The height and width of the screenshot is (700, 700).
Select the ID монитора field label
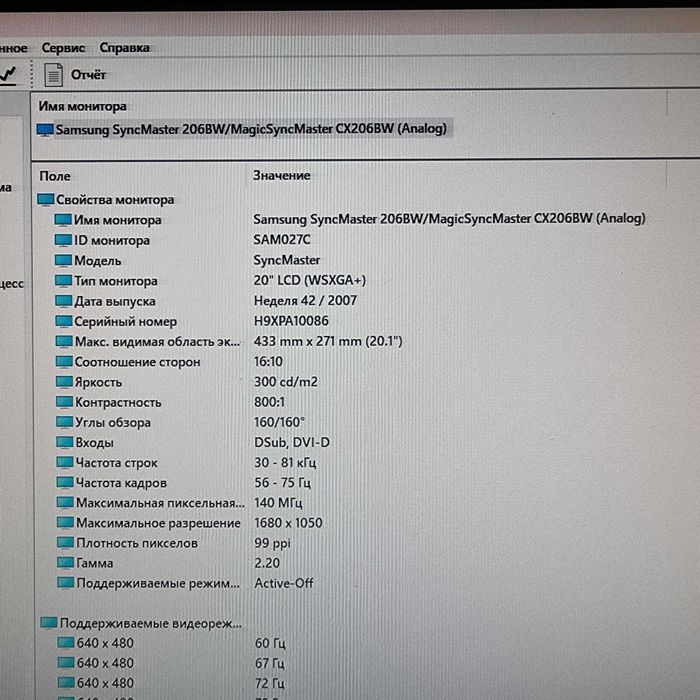[112, 240]
